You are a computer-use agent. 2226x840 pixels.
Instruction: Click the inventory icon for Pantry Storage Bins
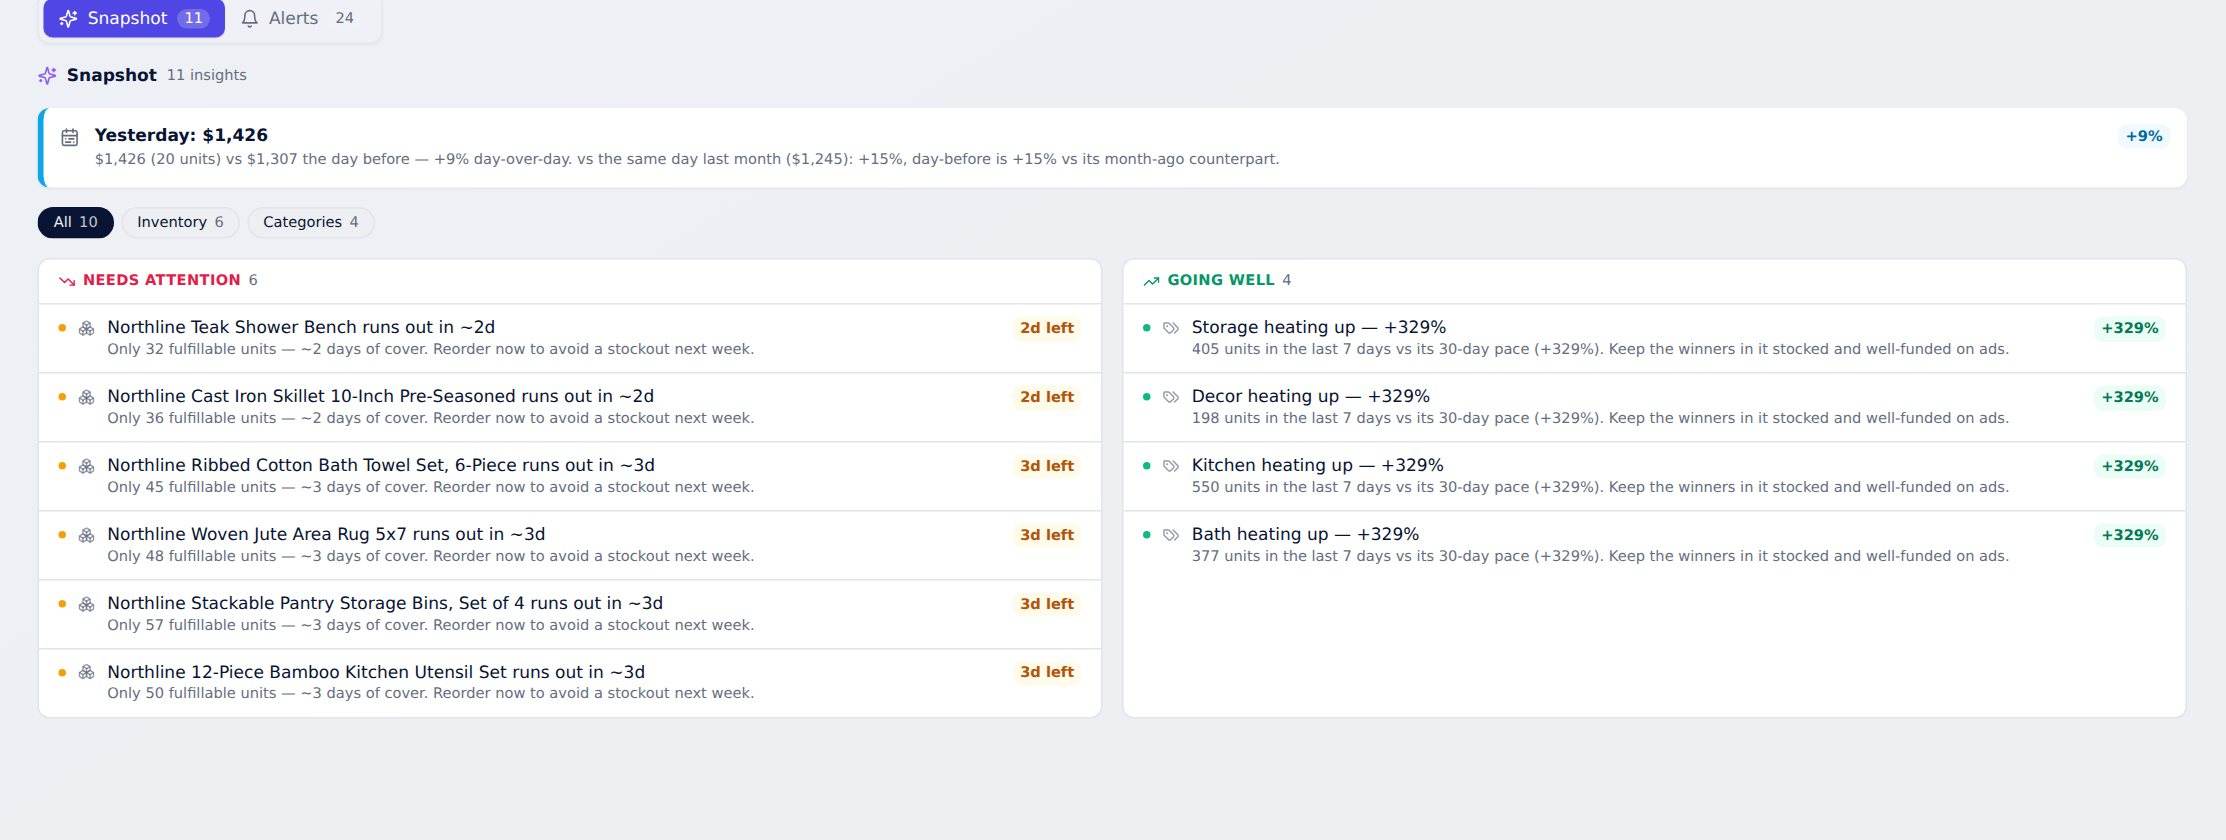pos(87,604)
